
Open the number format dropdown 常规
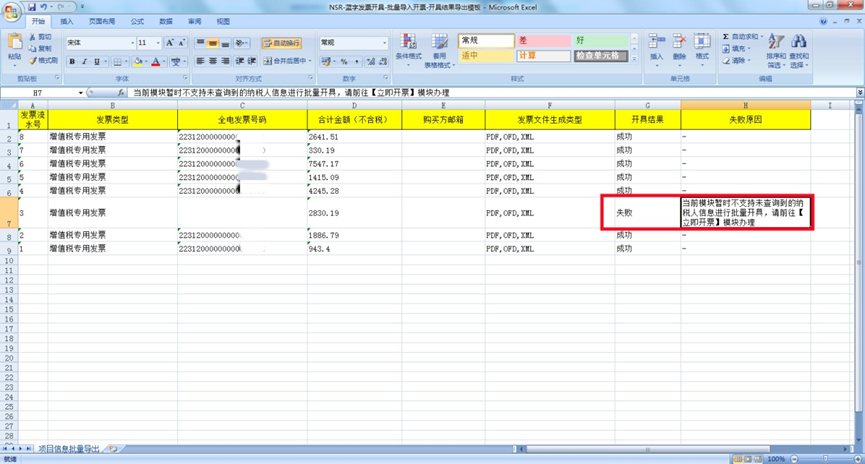point(385,42)
